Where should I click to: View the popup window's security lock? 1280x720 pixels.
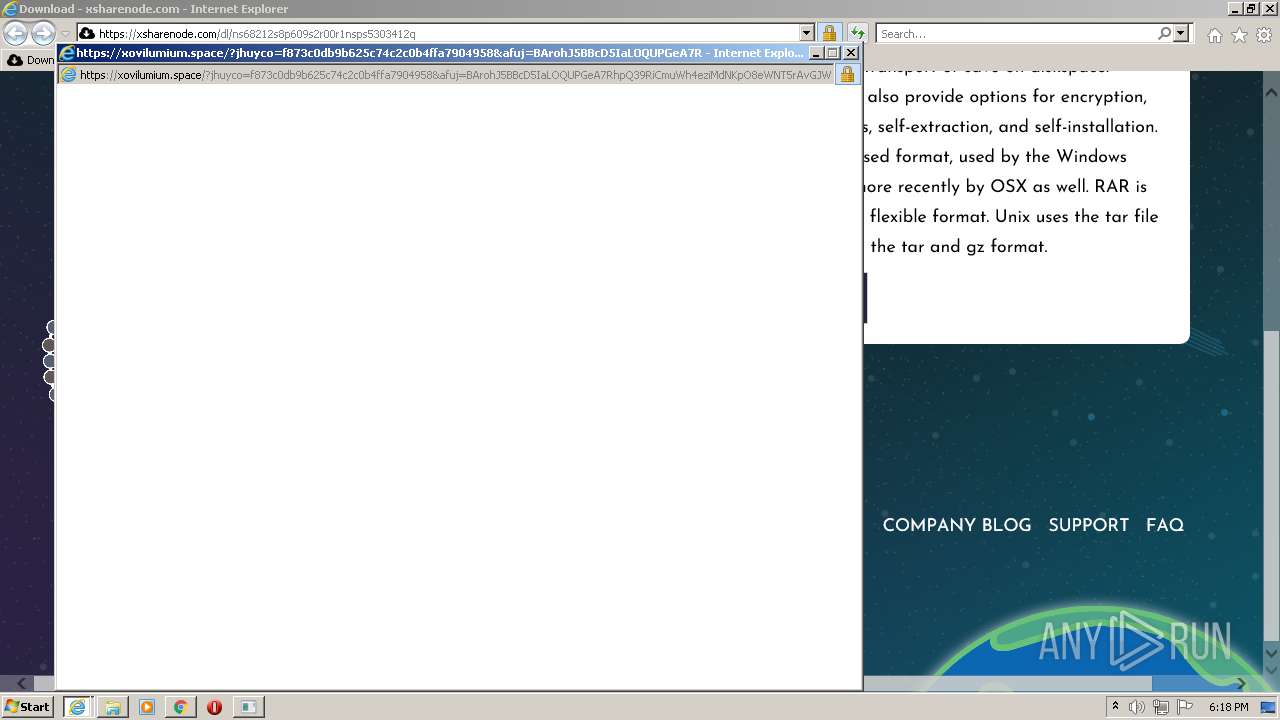pyautogui.click(x=847, y=75)
